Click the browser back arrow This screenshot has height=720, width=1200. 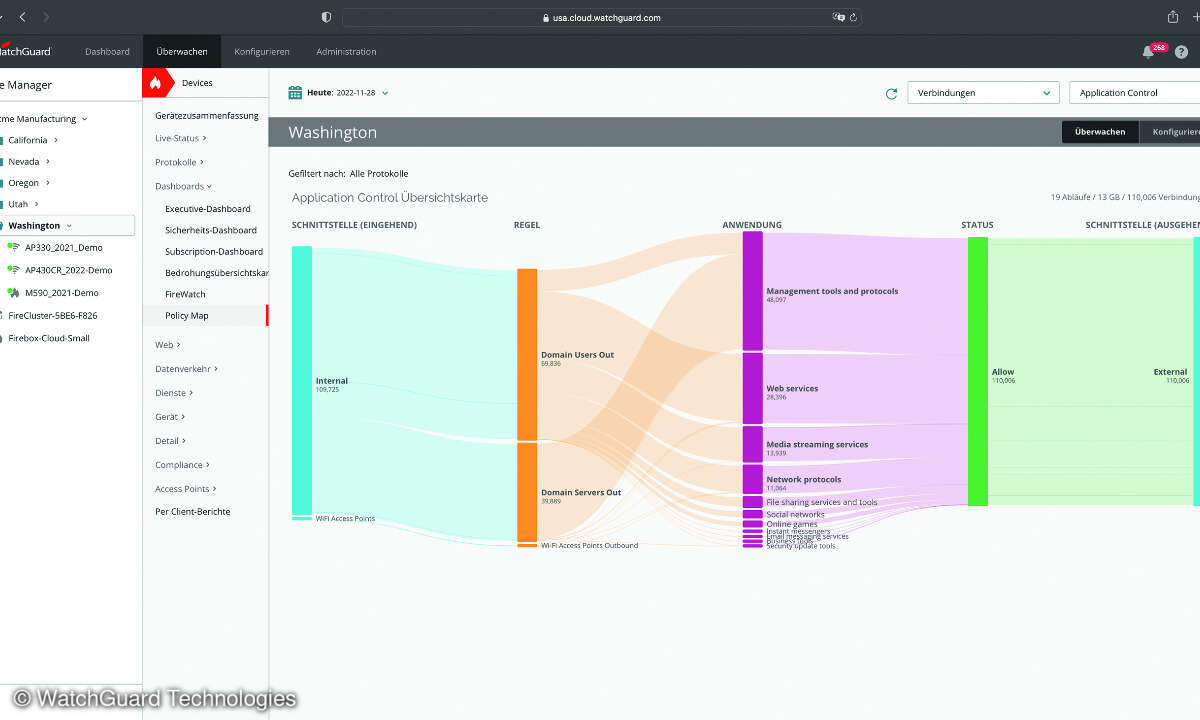tap(23, 17)
